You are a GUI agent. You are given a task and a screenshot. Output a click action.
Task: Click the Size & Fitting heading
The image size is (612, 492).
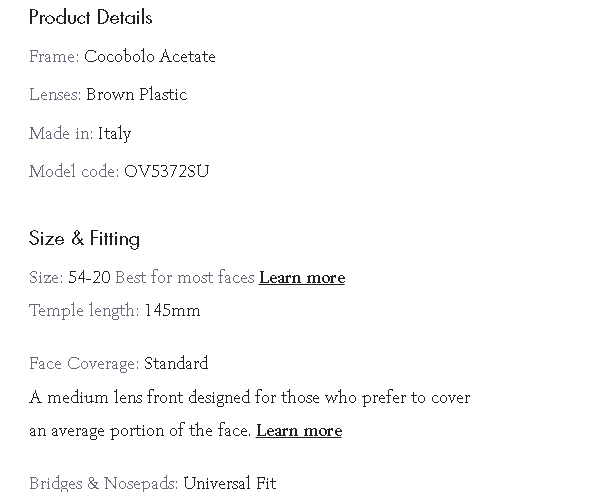84,239
